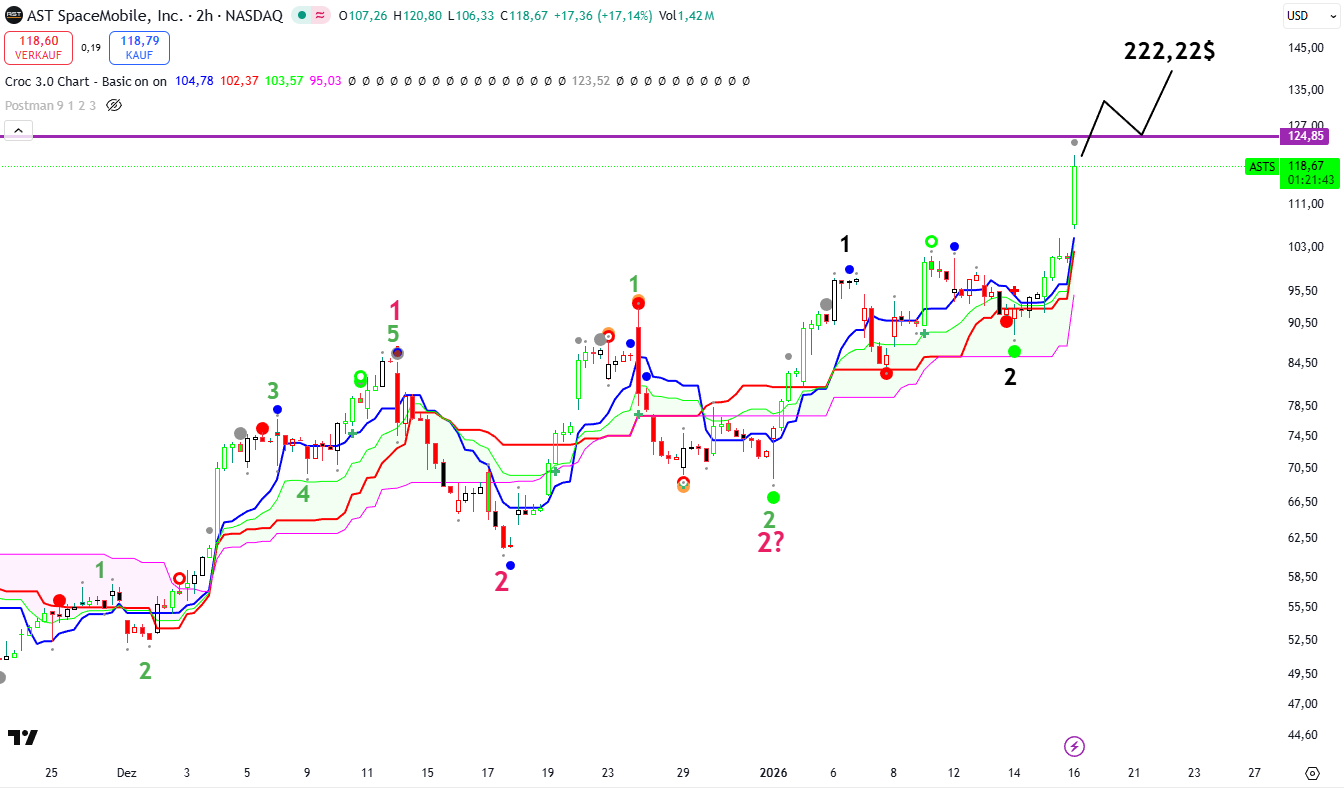Click the 222,22$ price target text annotation
The width and height of the screenshot is (1344, 789).
pyautogui.click(x=1169, y=52)
